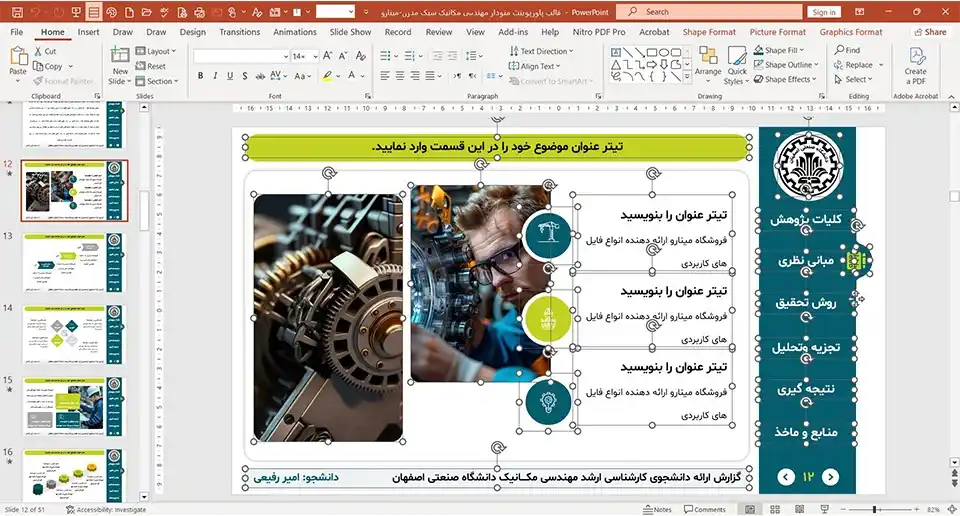
Task: Open ribbon display options icon in title bar
Action: 860,12
